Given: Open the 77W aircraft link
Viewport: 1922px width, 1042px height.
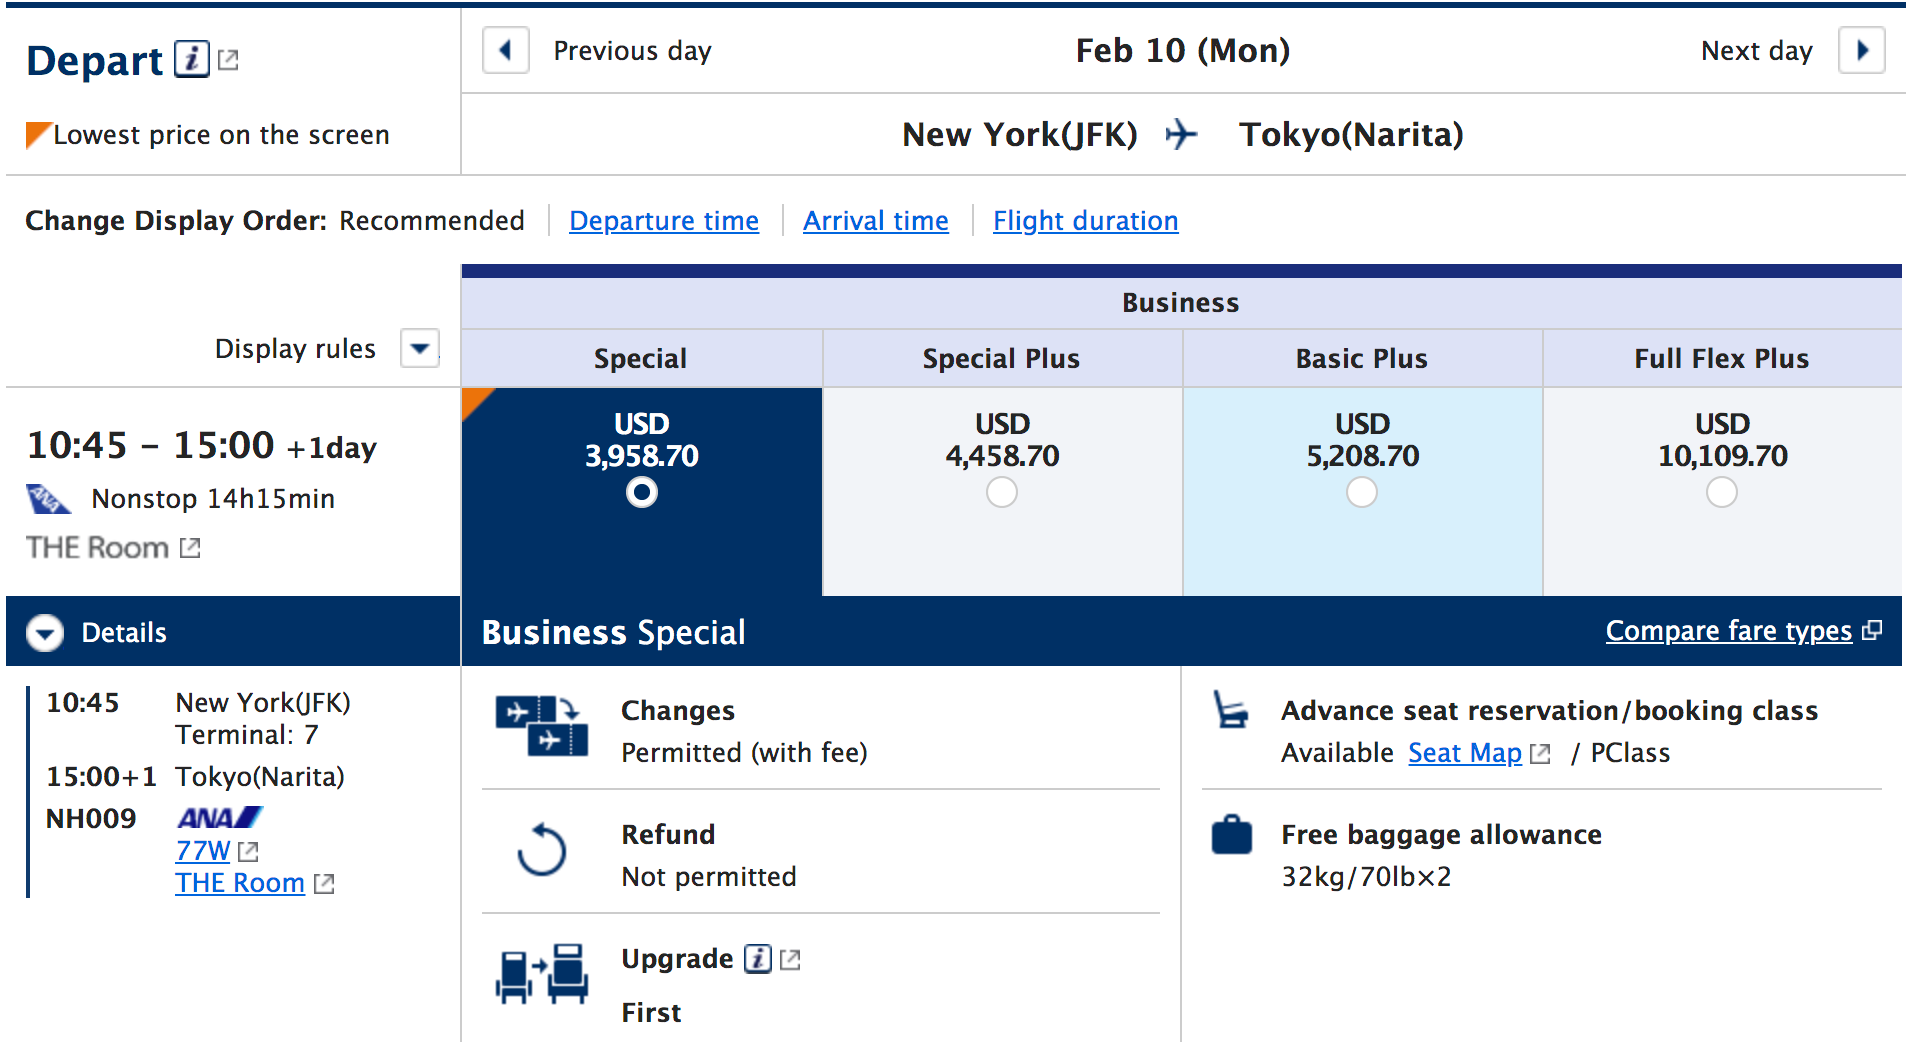Looking at the screenshot, I should [203, 851].
